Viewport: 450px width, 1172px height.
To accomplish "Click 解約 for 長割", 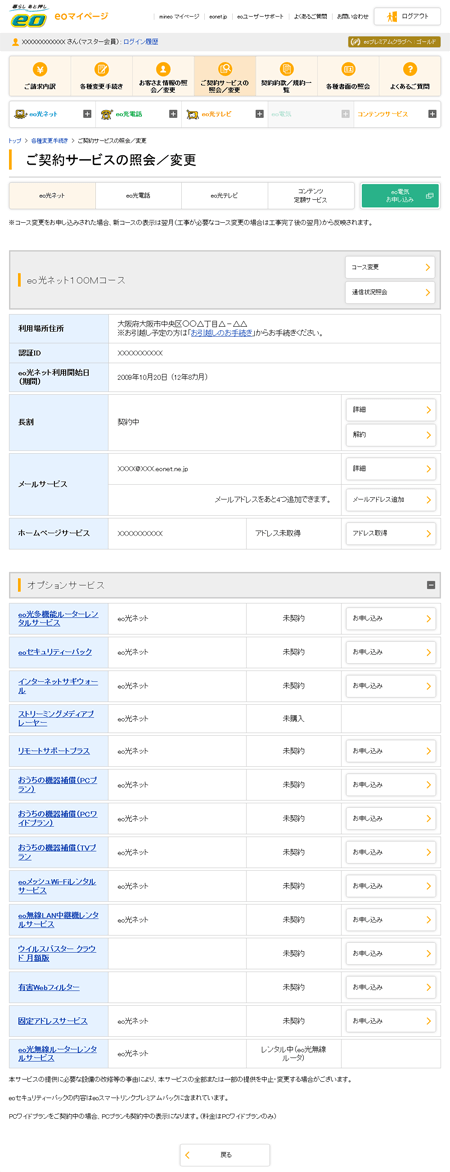I will (389, 434).
